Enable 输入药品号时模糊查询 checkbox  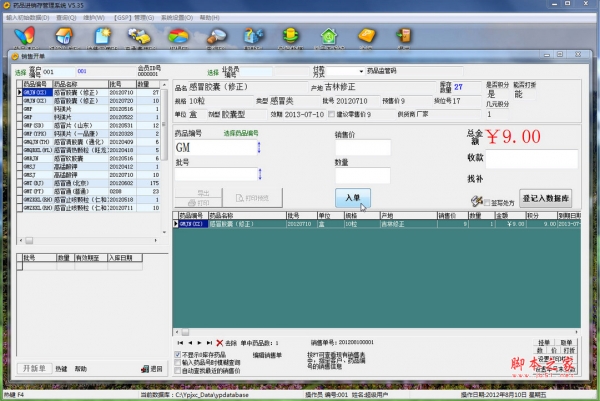pyautogui.click(x=179, y=363)
